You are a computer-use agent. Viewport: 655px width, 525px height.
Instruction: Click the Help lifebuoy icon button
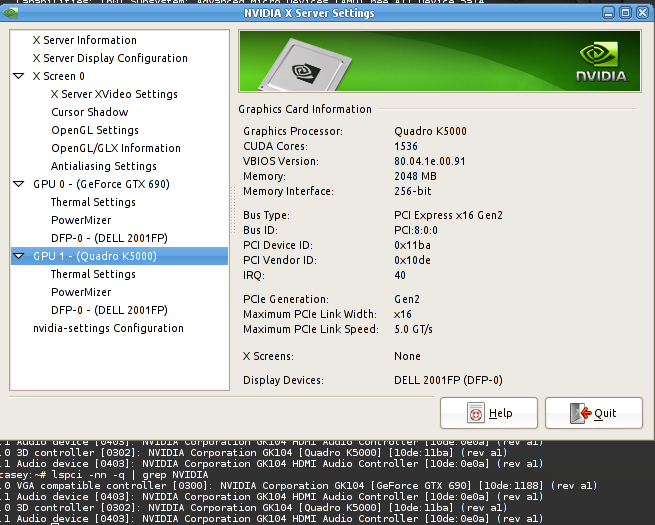[488, 413]
